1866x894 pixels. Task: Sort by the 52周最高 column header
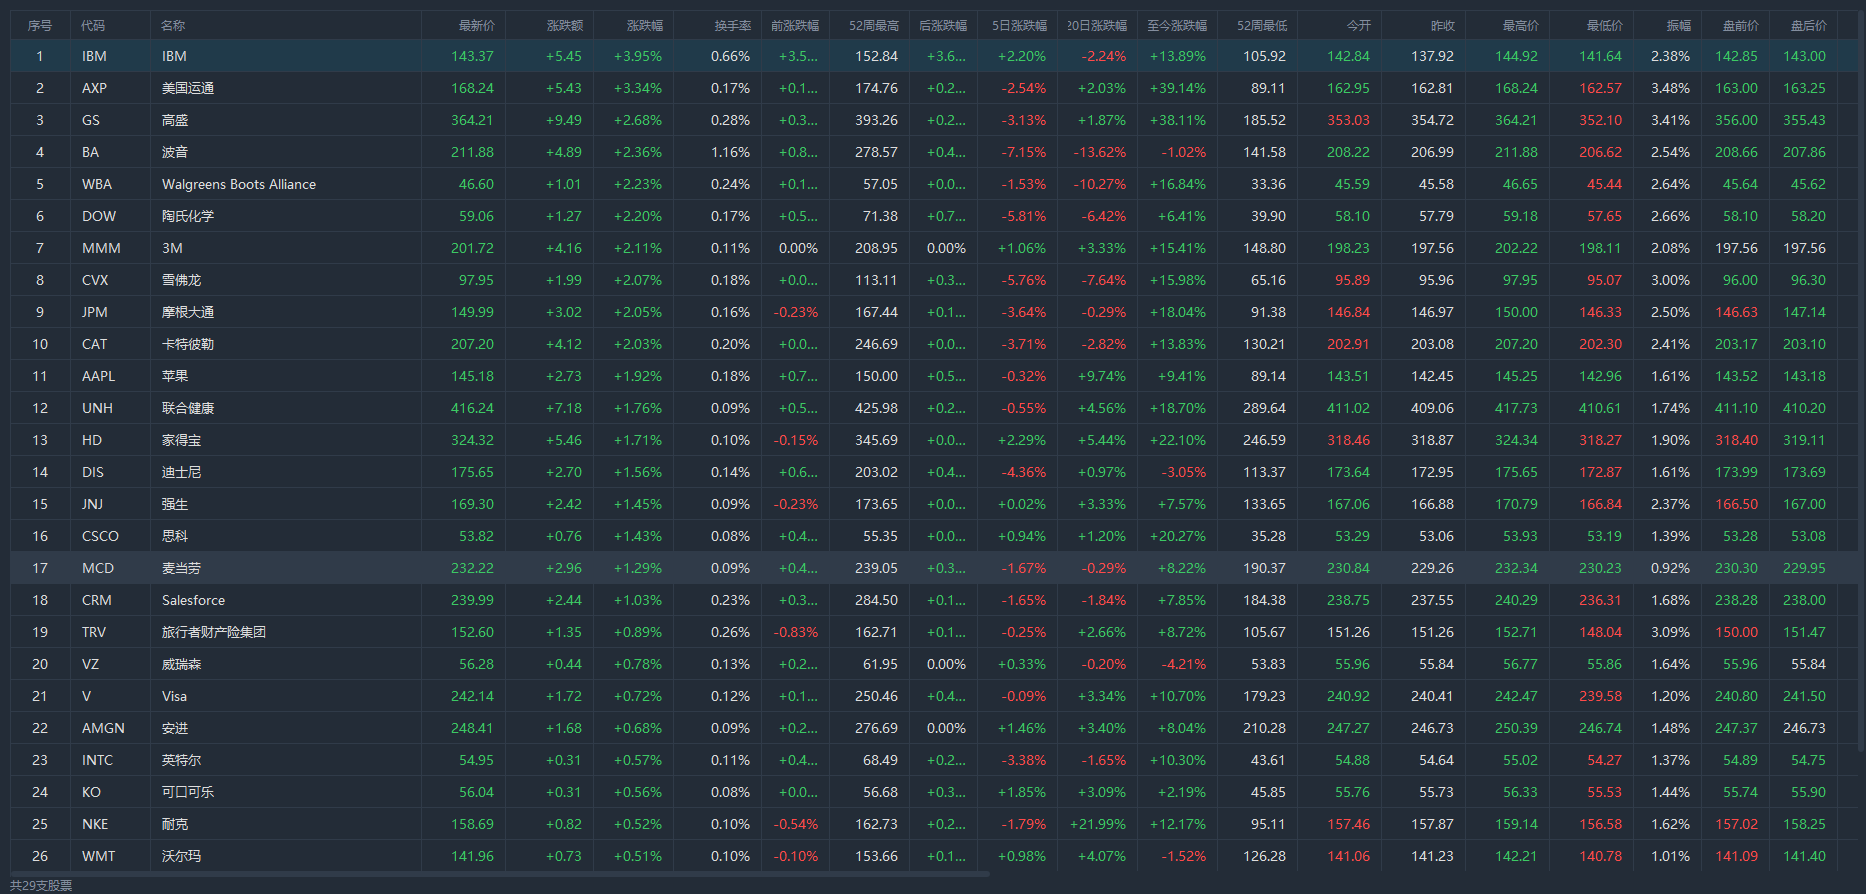tap(874, 25)
